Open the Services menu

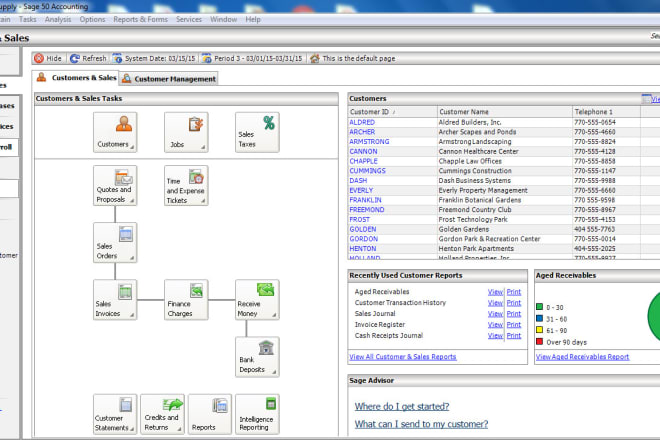pos(189,19)
